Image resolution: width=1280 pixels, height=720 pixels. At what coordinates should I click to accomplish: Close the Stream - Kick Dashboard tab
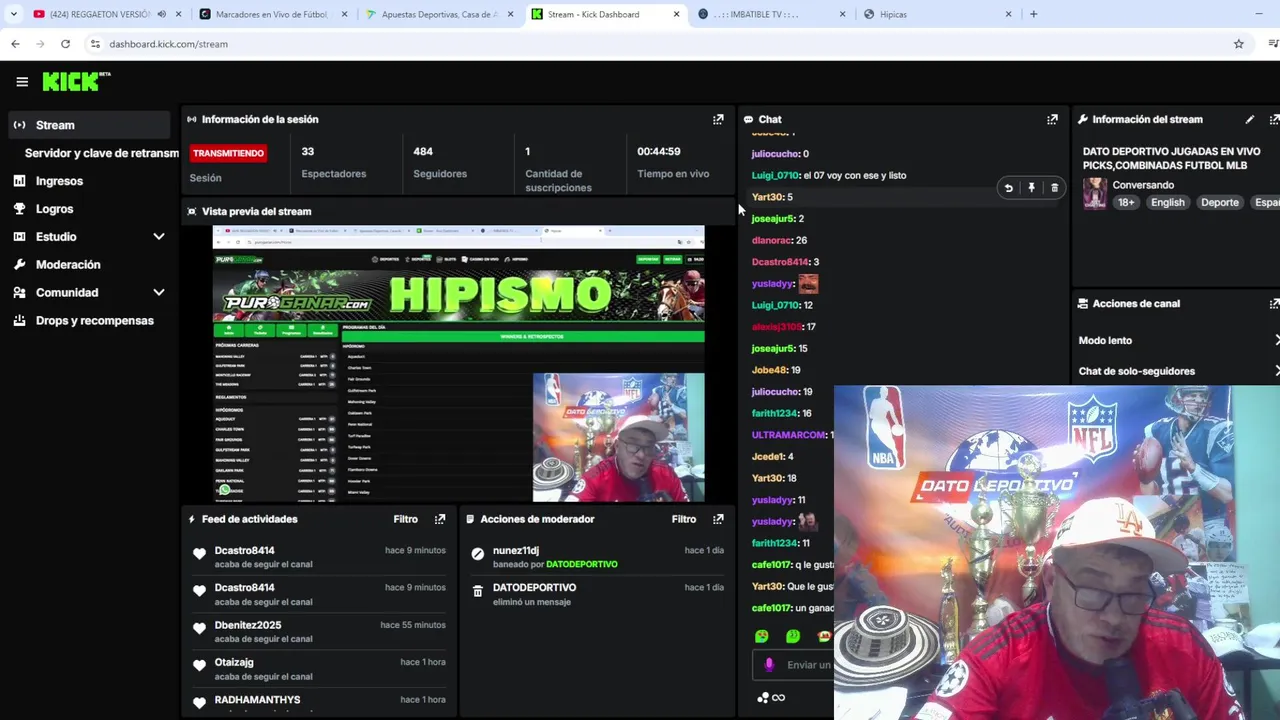(677, 14)
